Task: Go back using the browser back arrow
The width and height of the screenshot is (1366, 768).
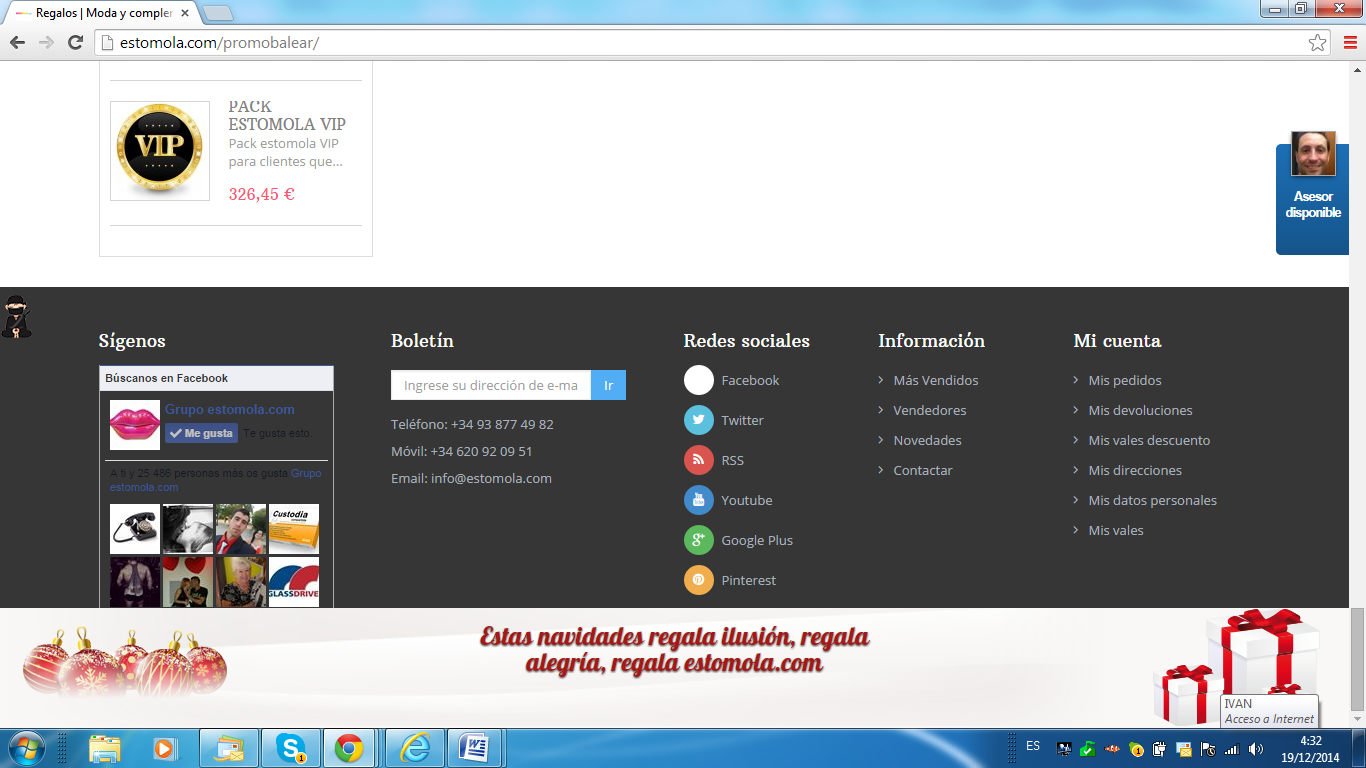Action: click(x=17, y=42)
